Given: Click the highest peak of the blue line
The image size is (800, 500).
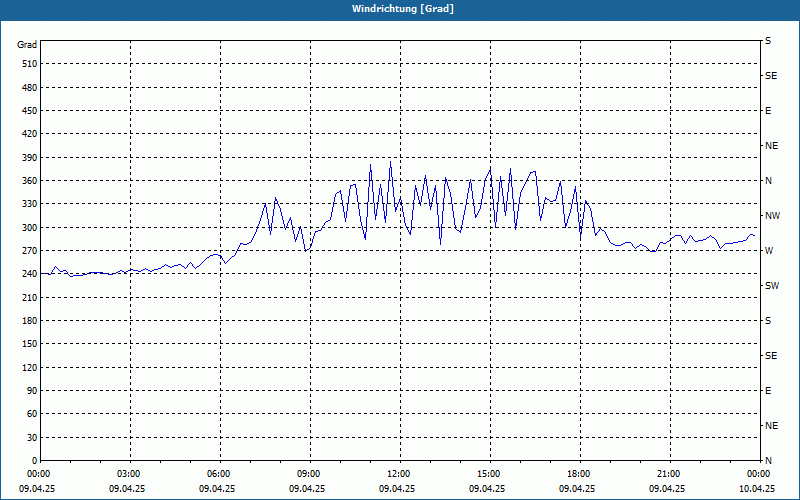Looking at the screenshot, I should click(x=390, y=162).
